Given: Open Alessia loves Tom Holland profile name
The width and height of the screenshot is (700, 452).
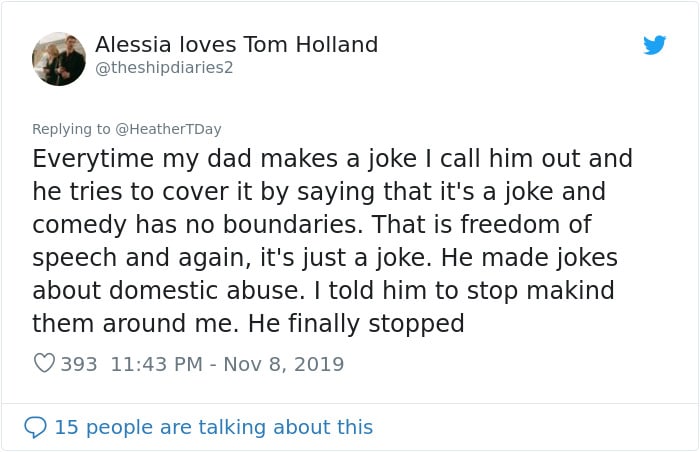Looking at the screenshot, I should point(236,45).
